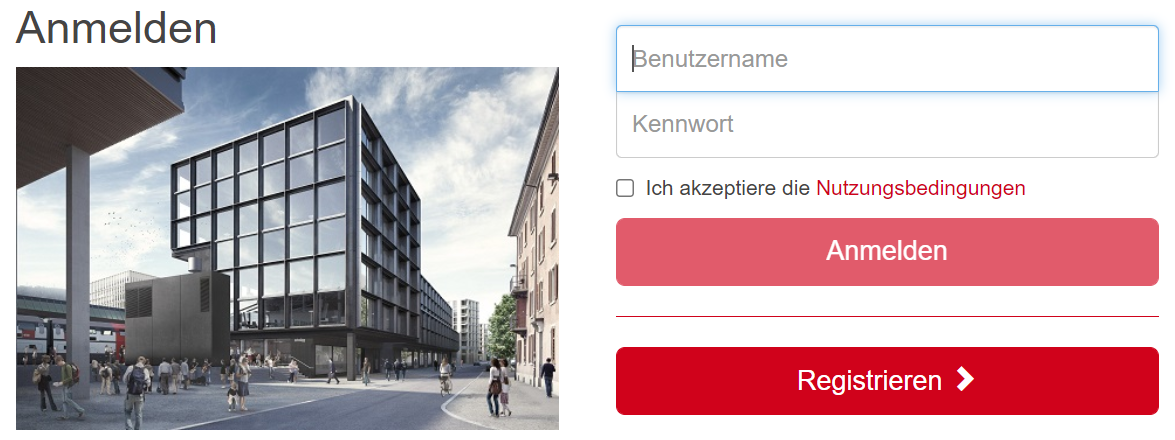Click into the Kennwort field
Image resolution: width=1175 pixels, height=440 pixels.
click(886, 125)
